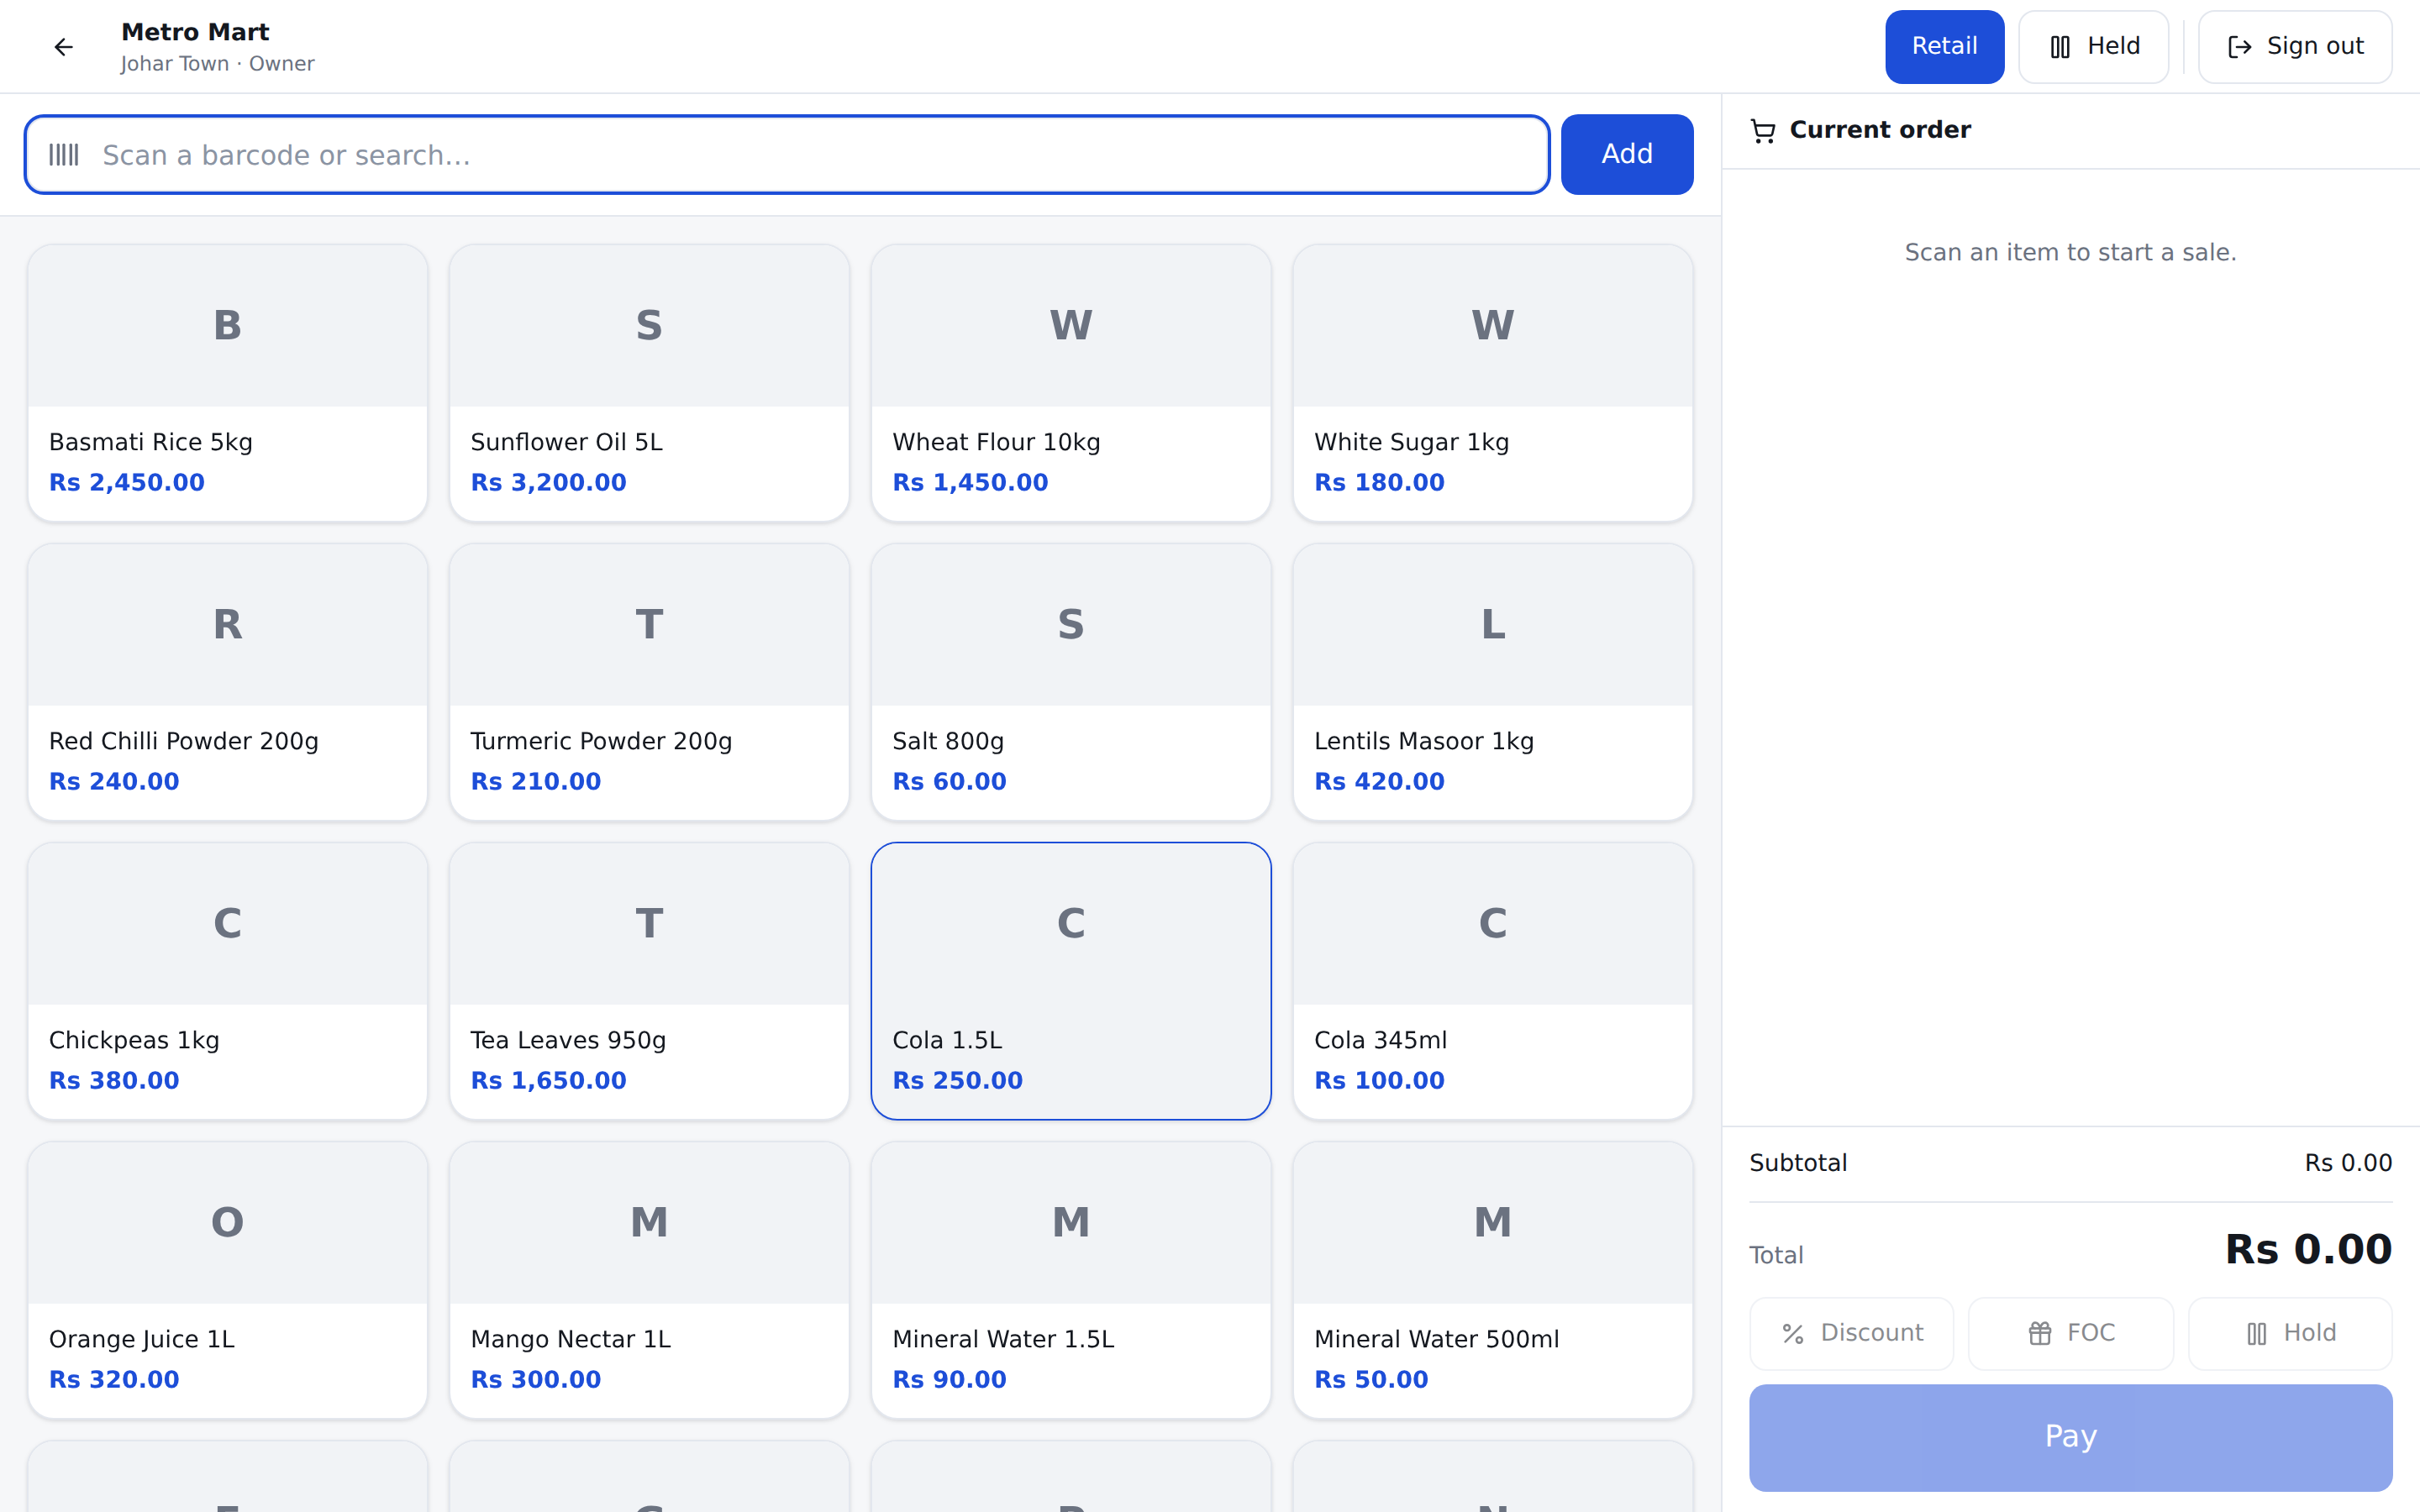Select the Retail mode button

point(1944,47)
